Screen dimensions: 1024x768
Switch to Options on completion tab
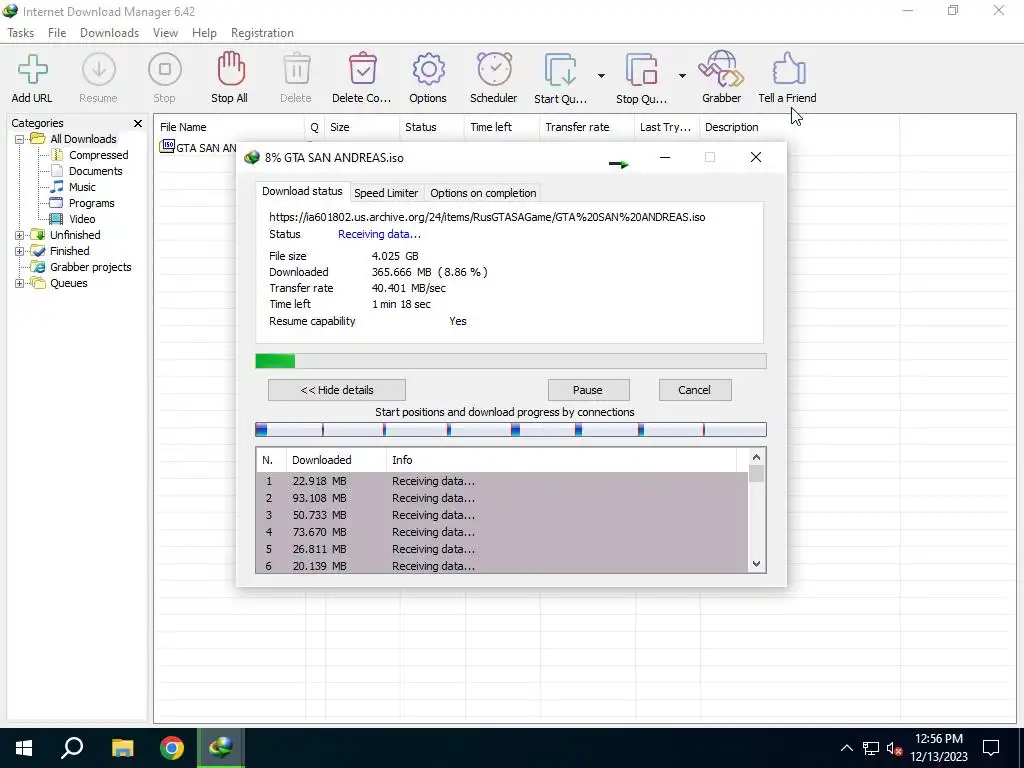coord(483,193)
